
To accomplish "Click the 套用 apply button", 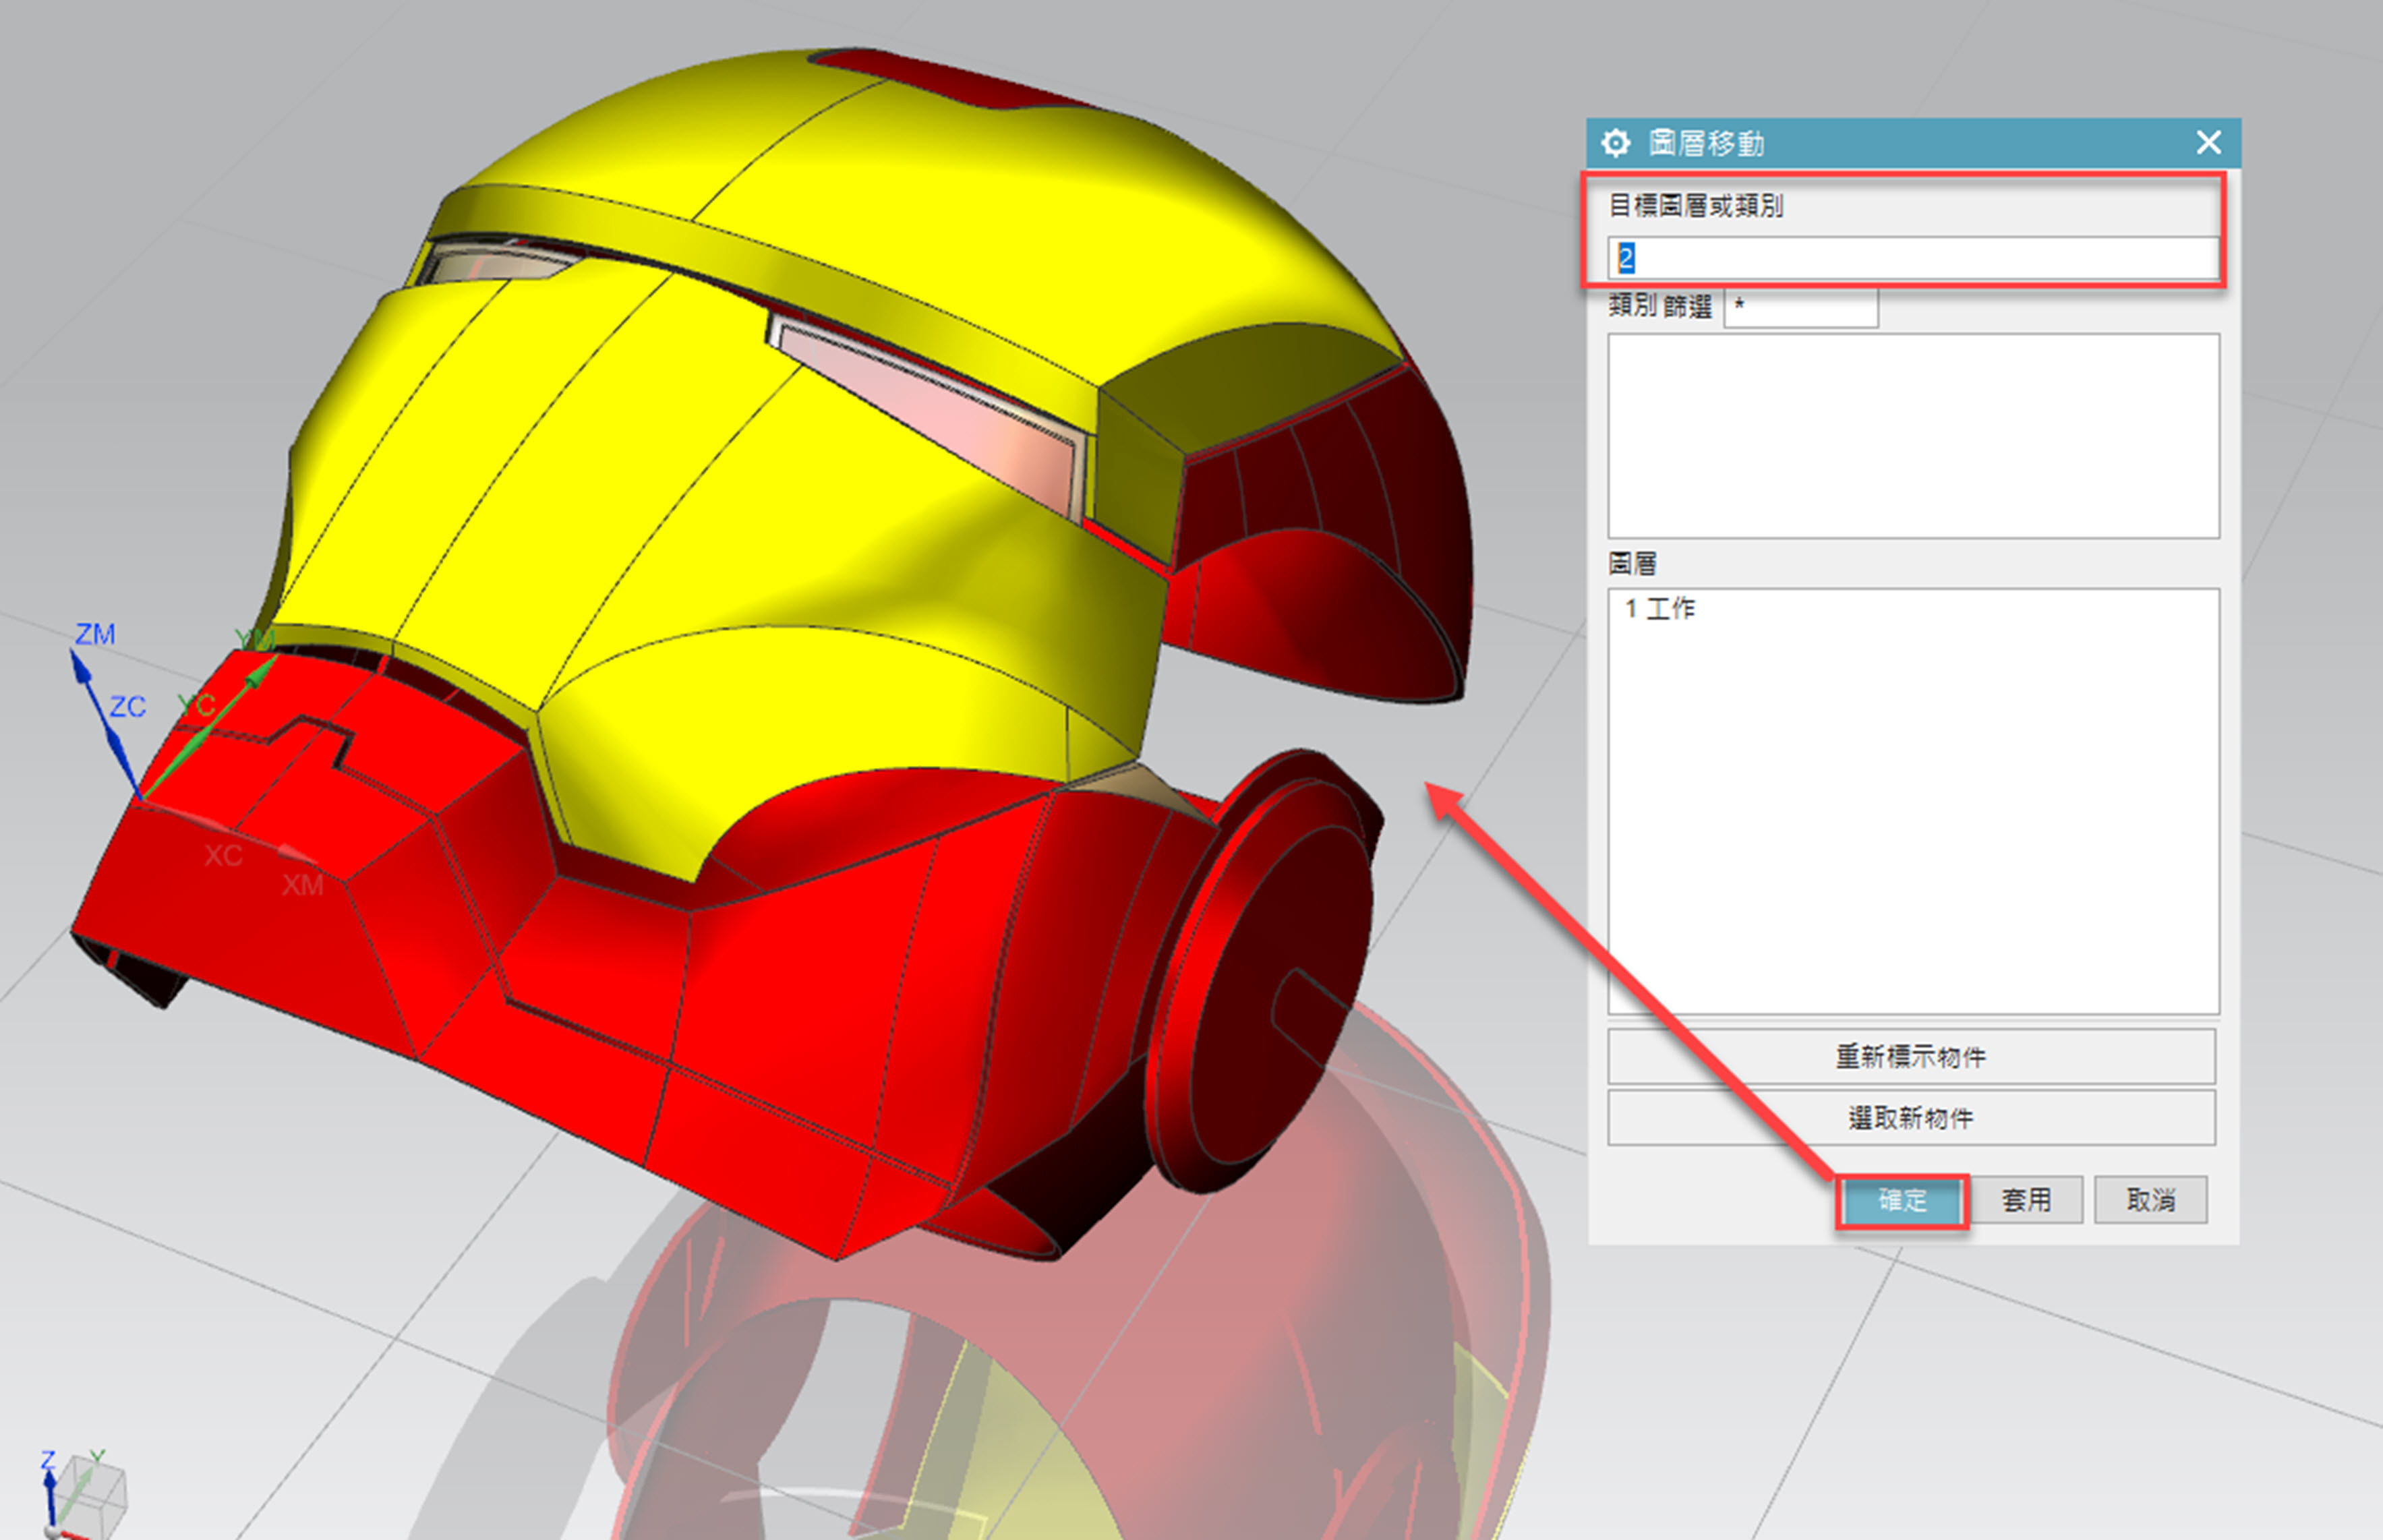I will [2027, 1199].
